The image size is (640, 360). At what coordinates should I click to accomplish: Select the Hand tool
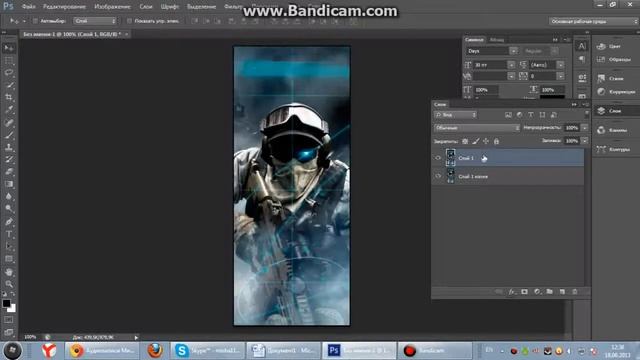tap(9, 272)
